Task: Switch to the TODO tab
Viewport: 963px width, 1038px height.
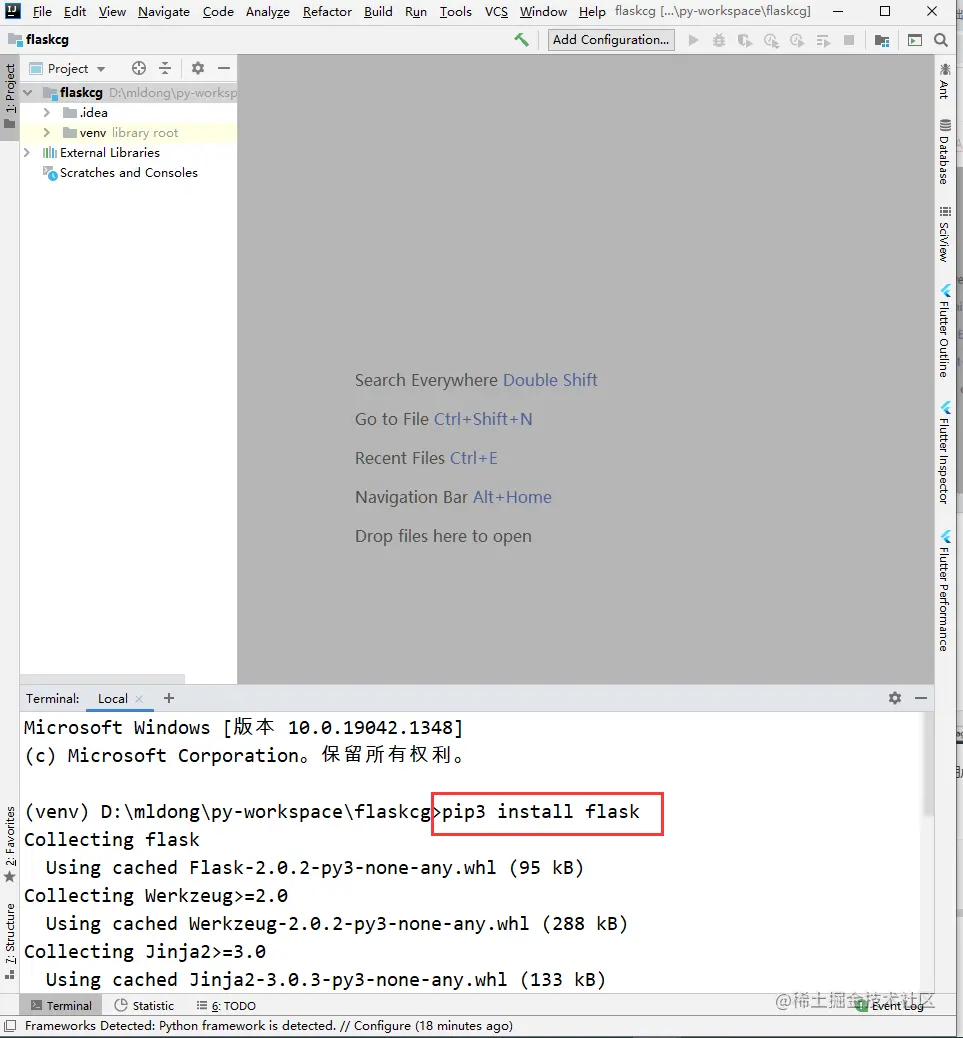Action: pyautogui.click(x=233, y=1005)
